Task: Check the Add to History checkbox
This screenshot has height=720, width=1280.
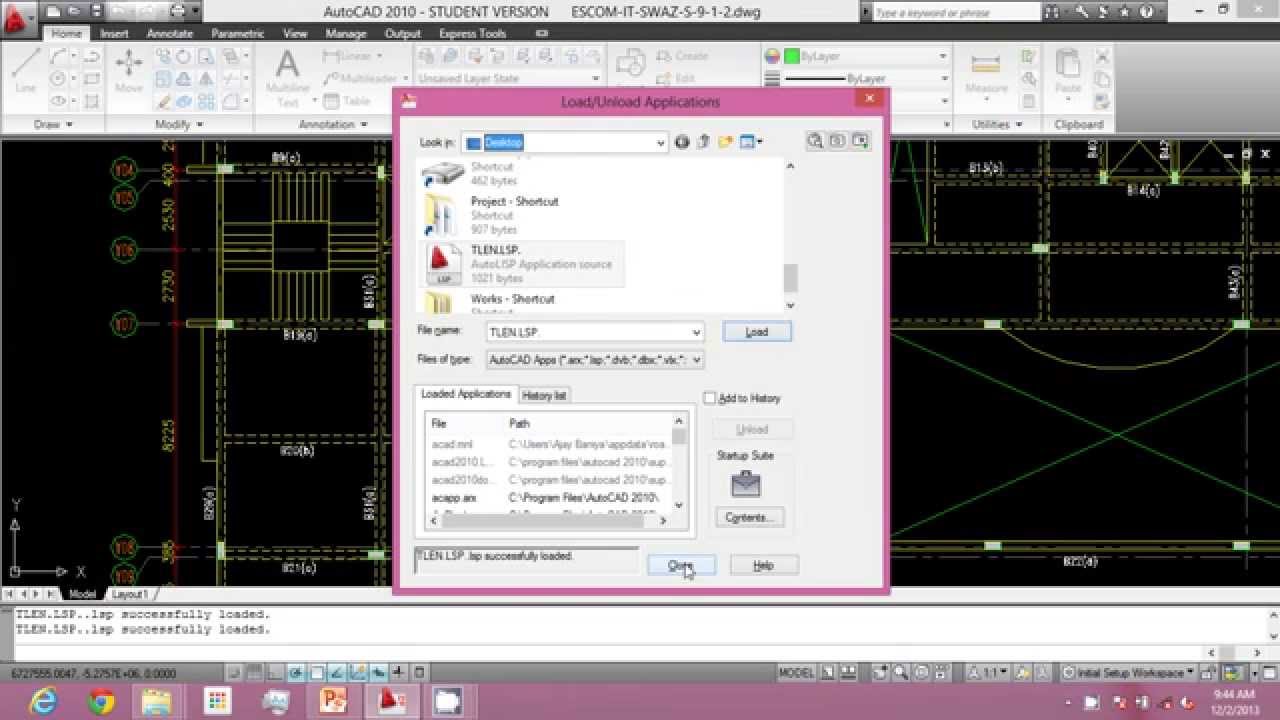Action: pyautogui.click(x=710, y=398)
